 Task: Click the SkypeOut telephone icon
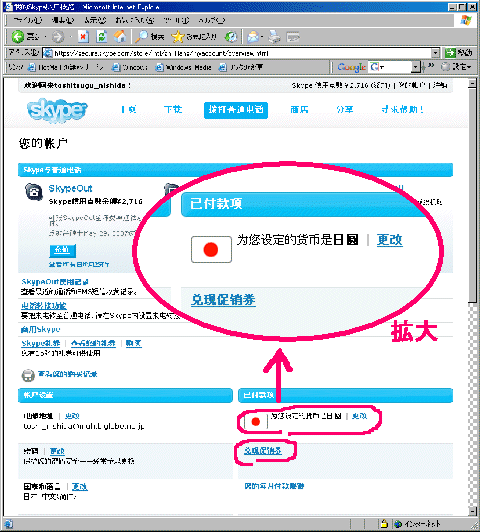[x=34, y=192]
